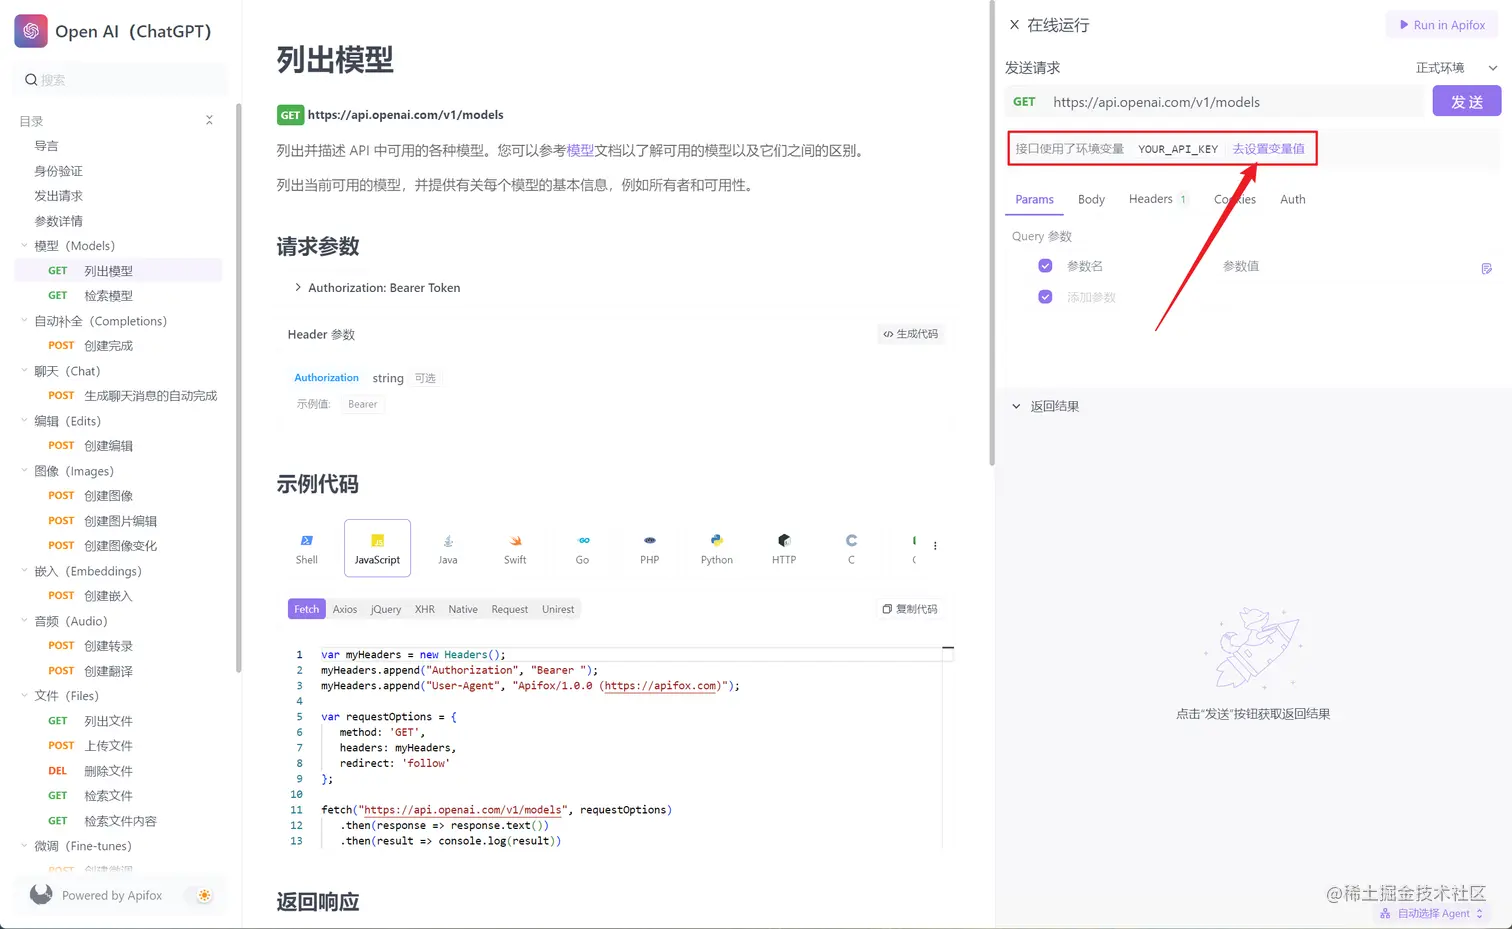Select the XHR code tab
1512x929 pixels.
425,609
